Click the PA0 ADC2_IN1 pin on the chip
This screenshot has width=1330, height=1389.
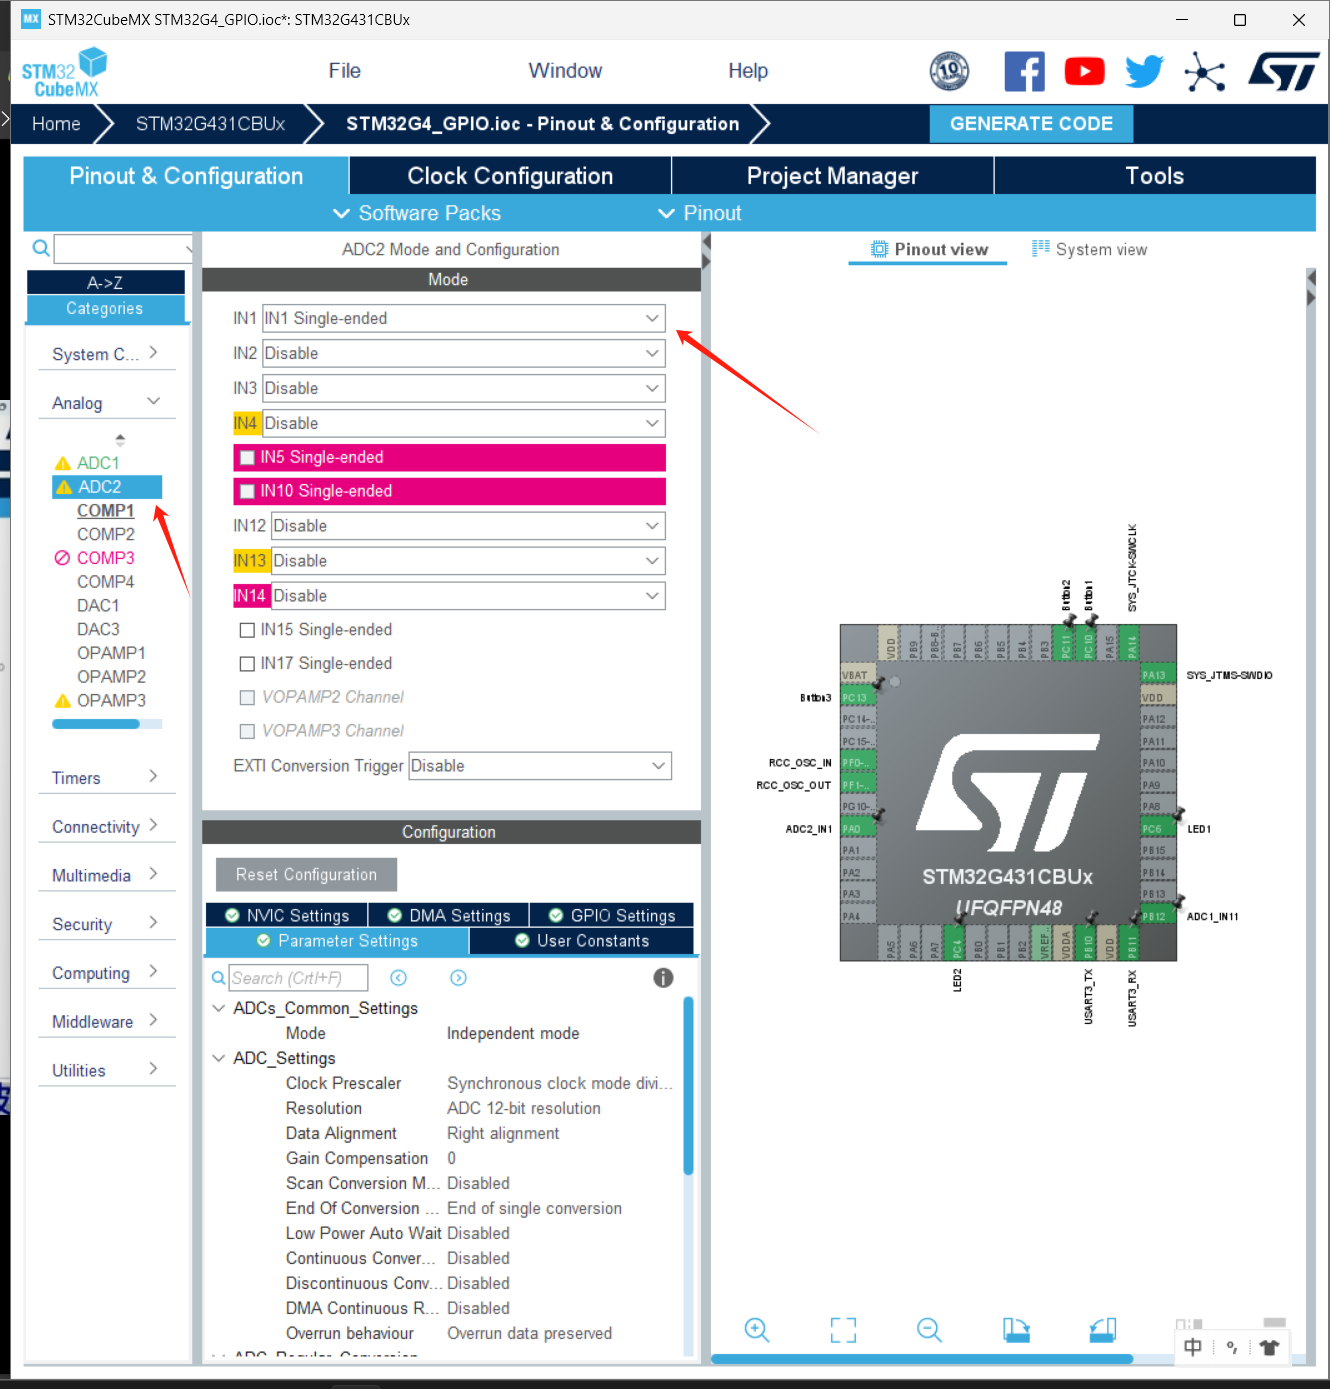pos(858,828)
